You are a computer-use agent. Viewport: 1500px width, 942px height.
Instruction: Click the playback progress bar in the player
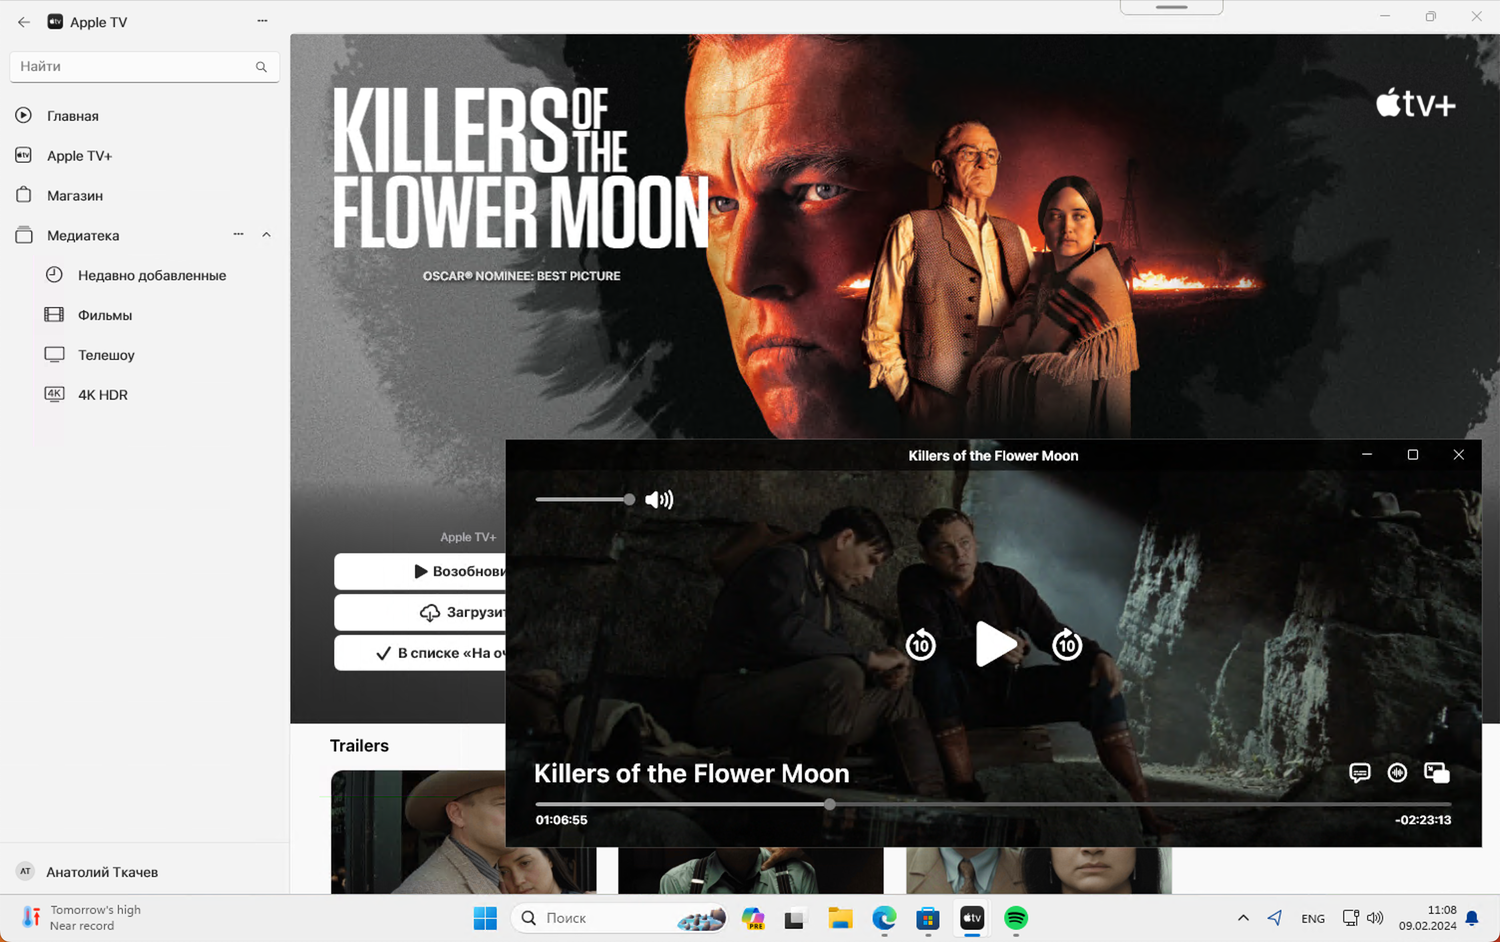pyautogui.click(x=993, y=804)
